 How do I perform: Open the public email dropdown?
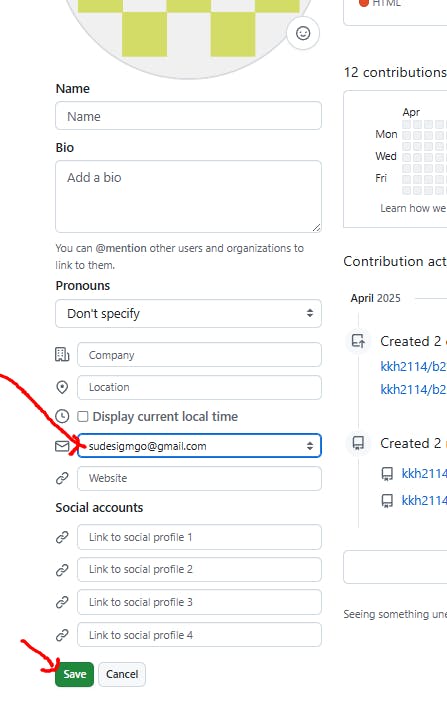(199, 446)
